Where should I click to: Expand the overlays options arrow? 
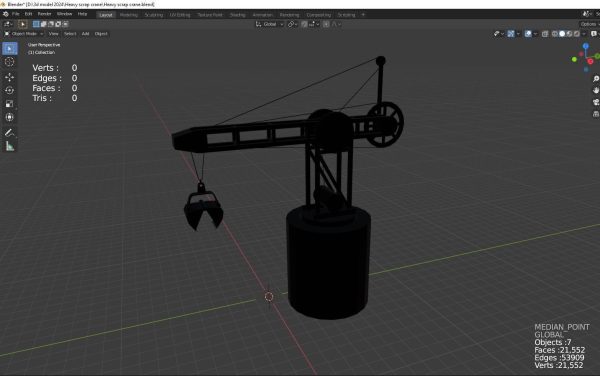[535, 34]
